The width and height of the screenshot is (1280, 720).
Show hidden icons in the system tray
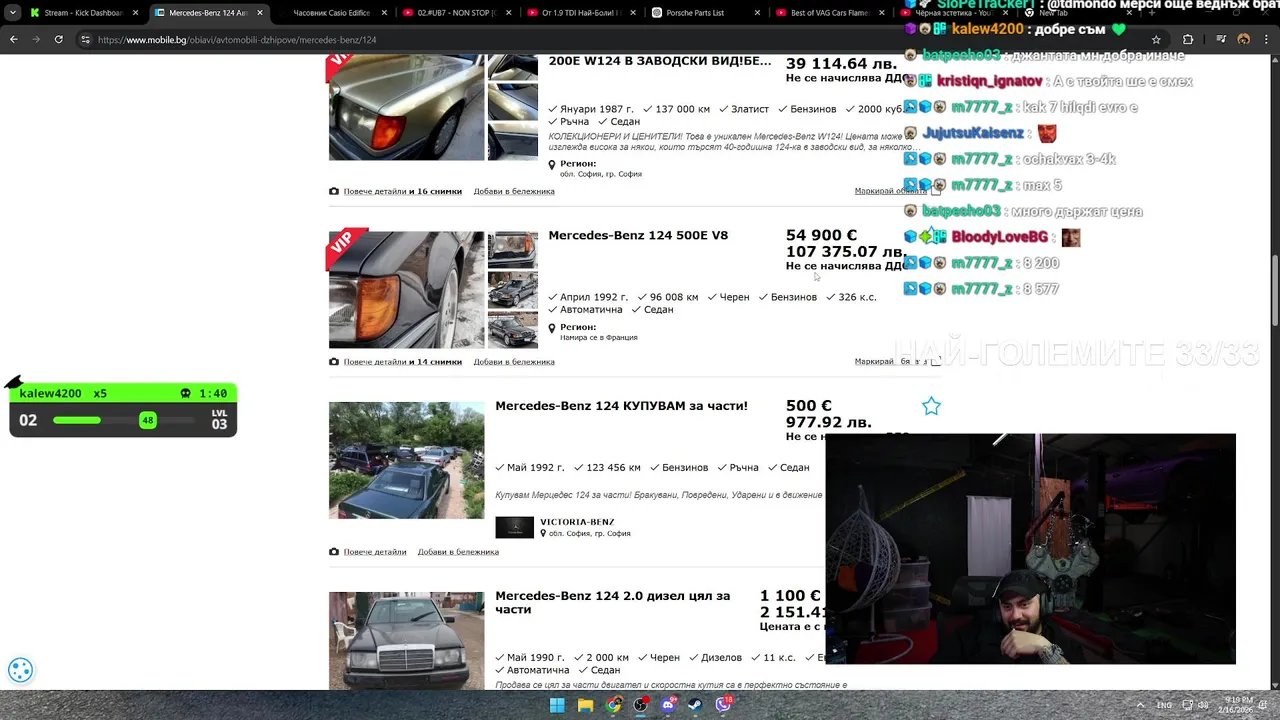(x=1140, y=705)
